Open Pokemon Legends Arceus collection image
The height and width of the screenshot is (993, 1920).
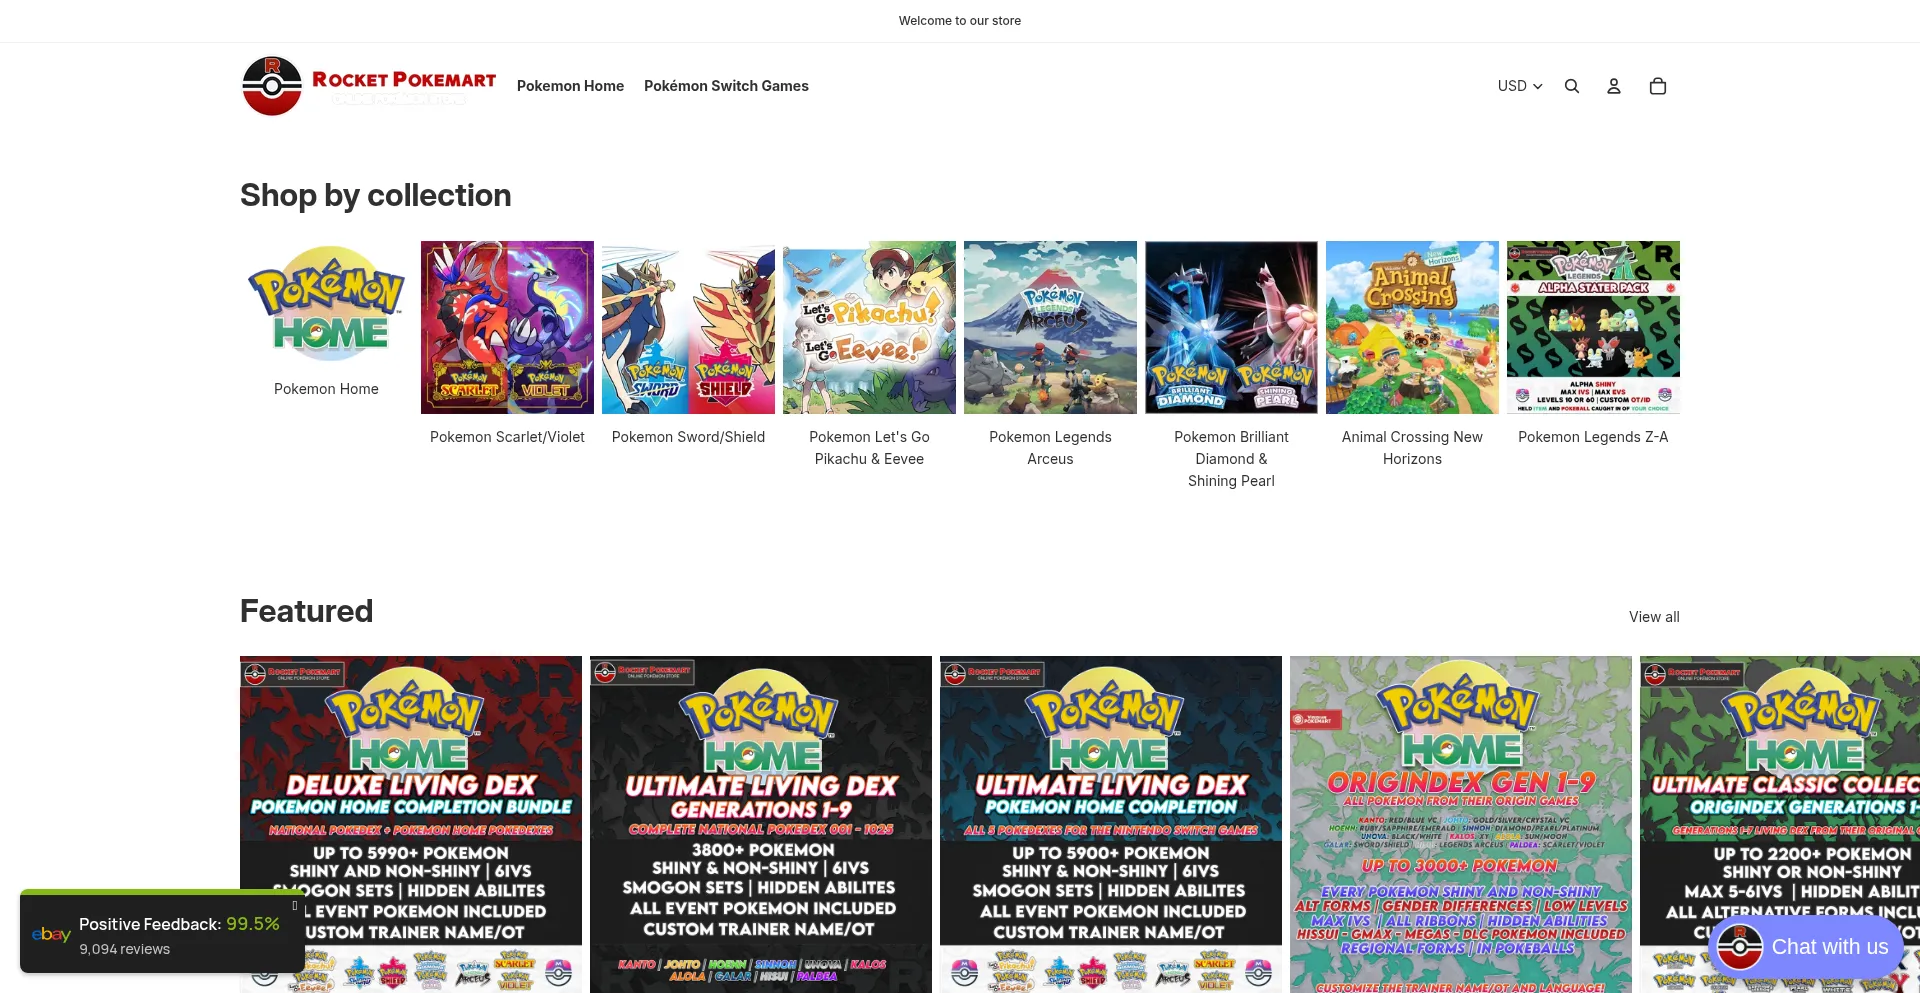pyautogui.click(x=1050, y=327)
